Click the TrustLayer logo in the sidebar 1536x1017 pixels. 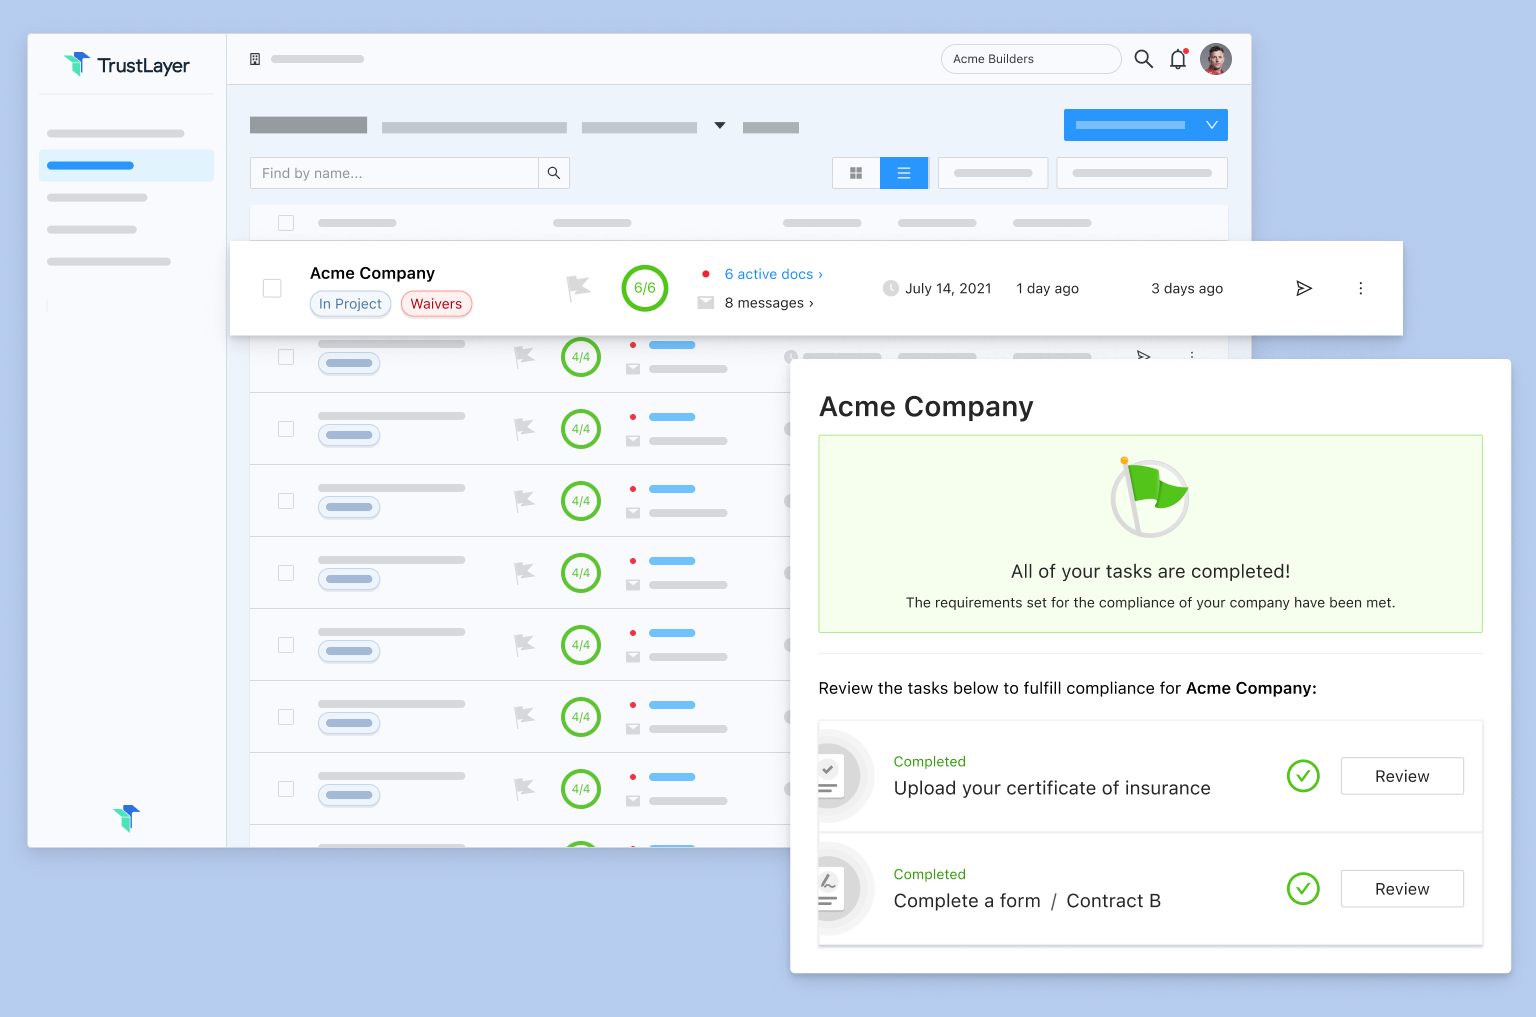point(126,64)
